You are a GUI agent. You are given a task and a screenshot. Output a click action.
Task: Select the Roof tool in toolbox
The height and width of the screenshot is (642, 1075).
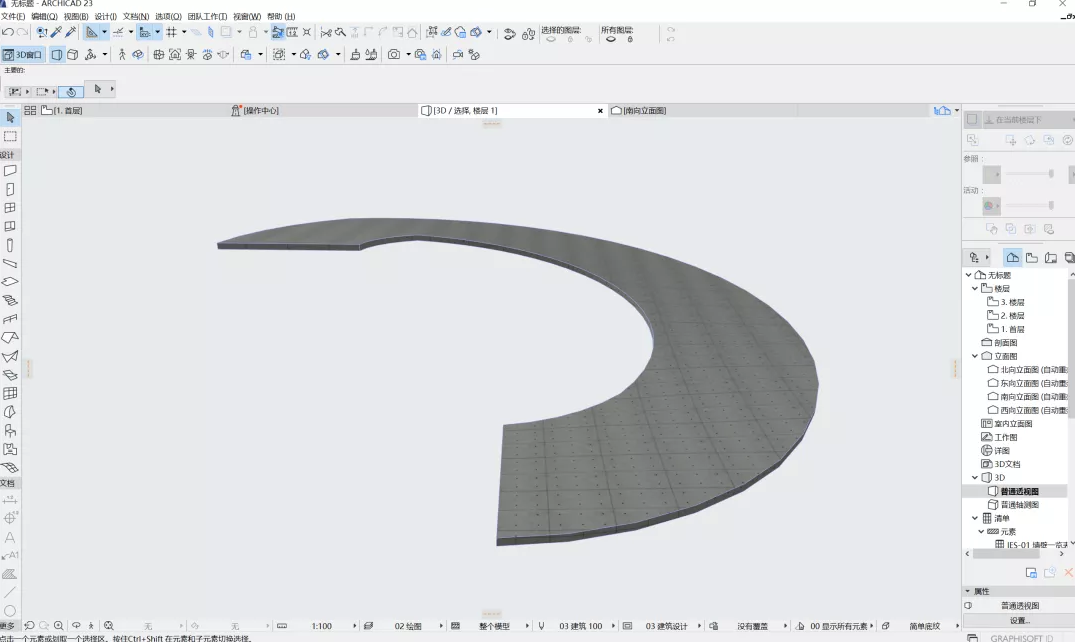point(10,337)
